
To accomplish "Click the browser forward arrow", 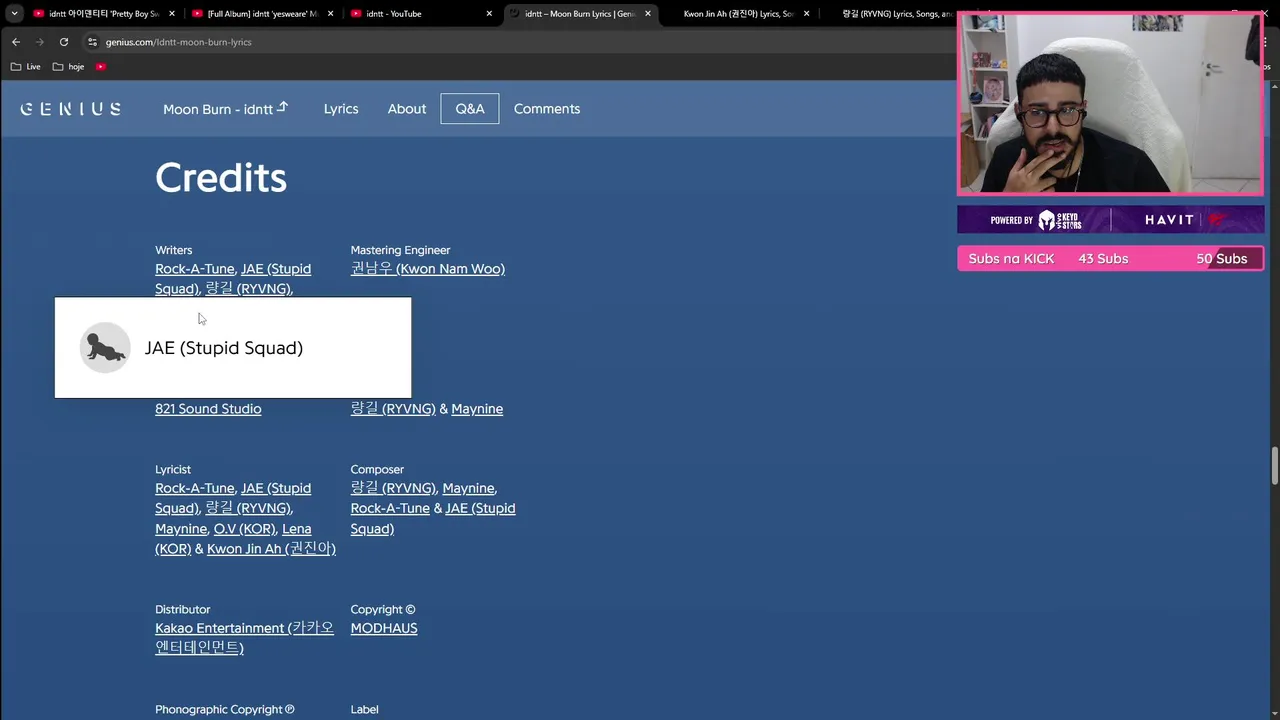I will pos(40,42).
